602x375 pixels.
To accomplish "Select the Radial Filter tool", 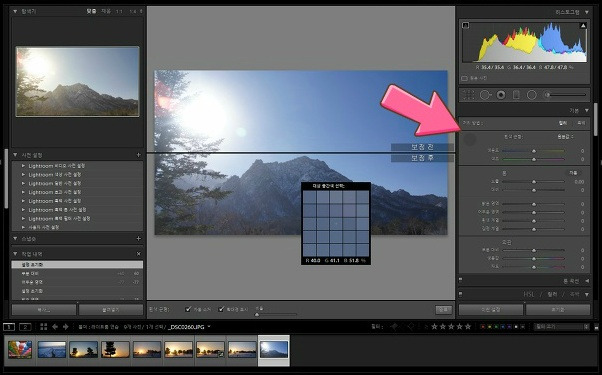I will 532,95.
